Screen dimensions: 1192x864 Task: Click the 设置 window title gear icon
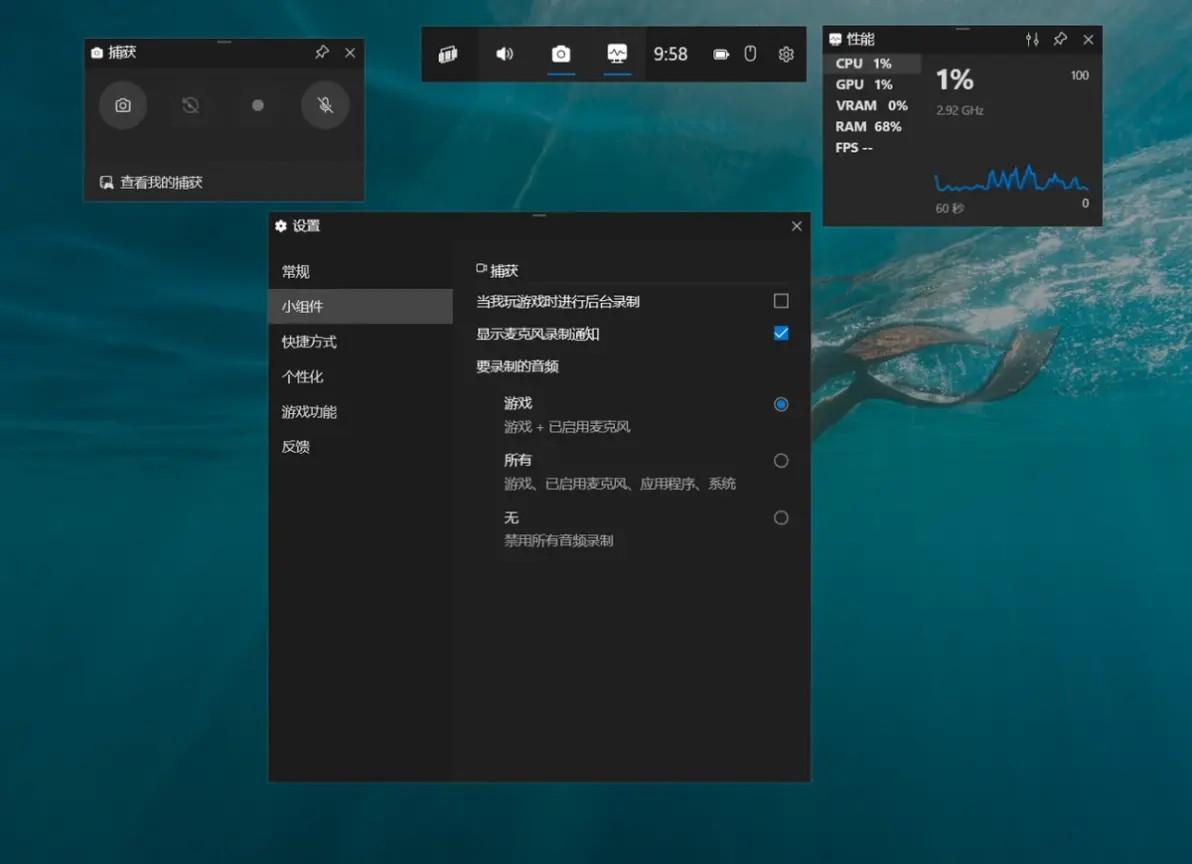[281, 226]
